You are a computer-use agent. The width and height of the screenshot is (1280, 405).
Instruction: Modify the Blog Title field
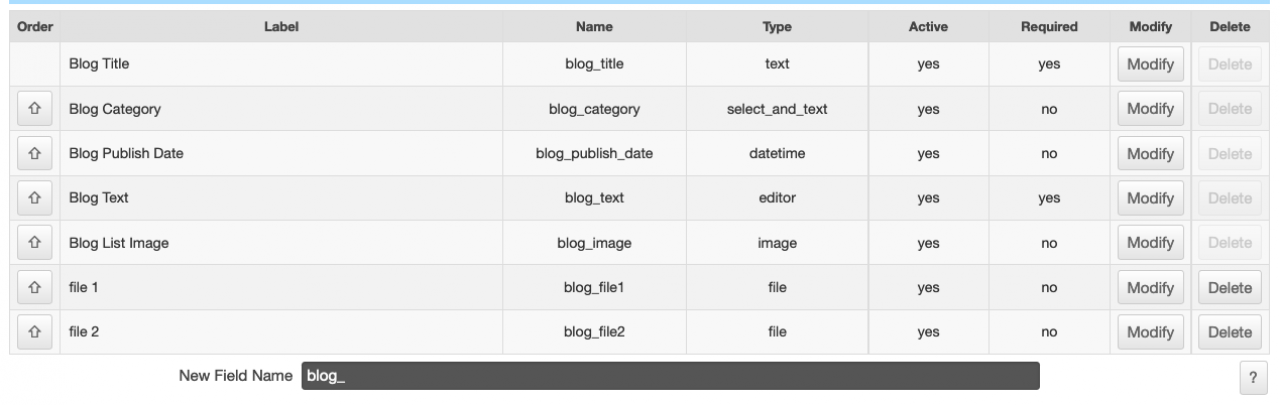click(x=1150, y=65)
